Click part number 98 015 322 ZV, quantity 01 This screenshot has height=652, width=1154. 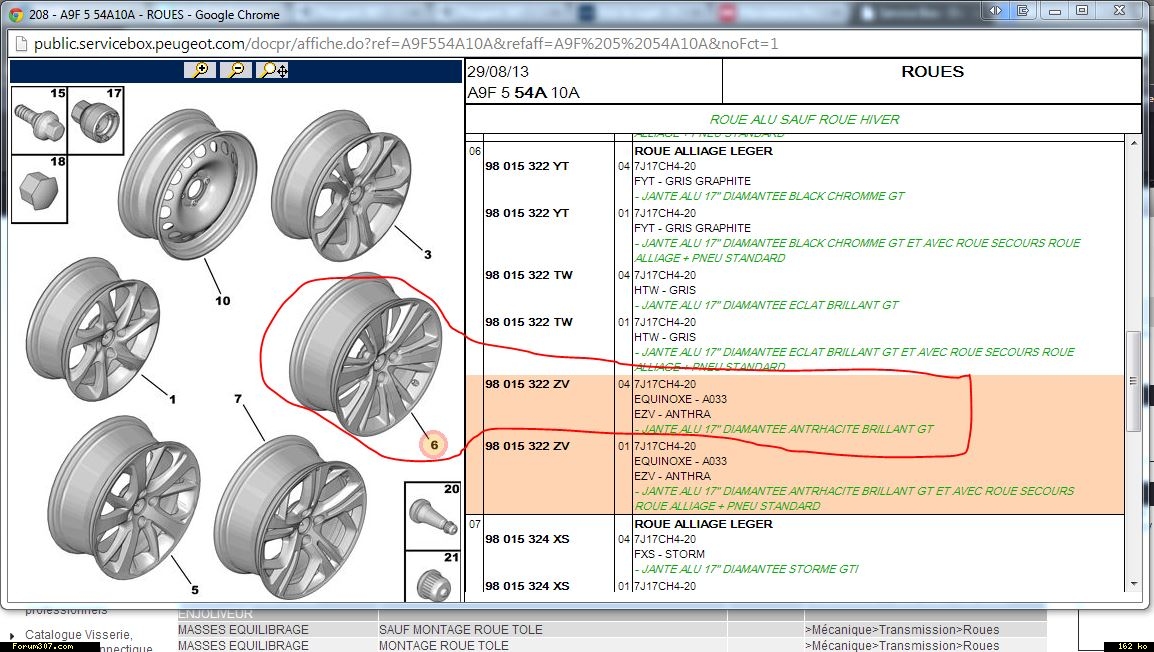click(x=527, y=446)
